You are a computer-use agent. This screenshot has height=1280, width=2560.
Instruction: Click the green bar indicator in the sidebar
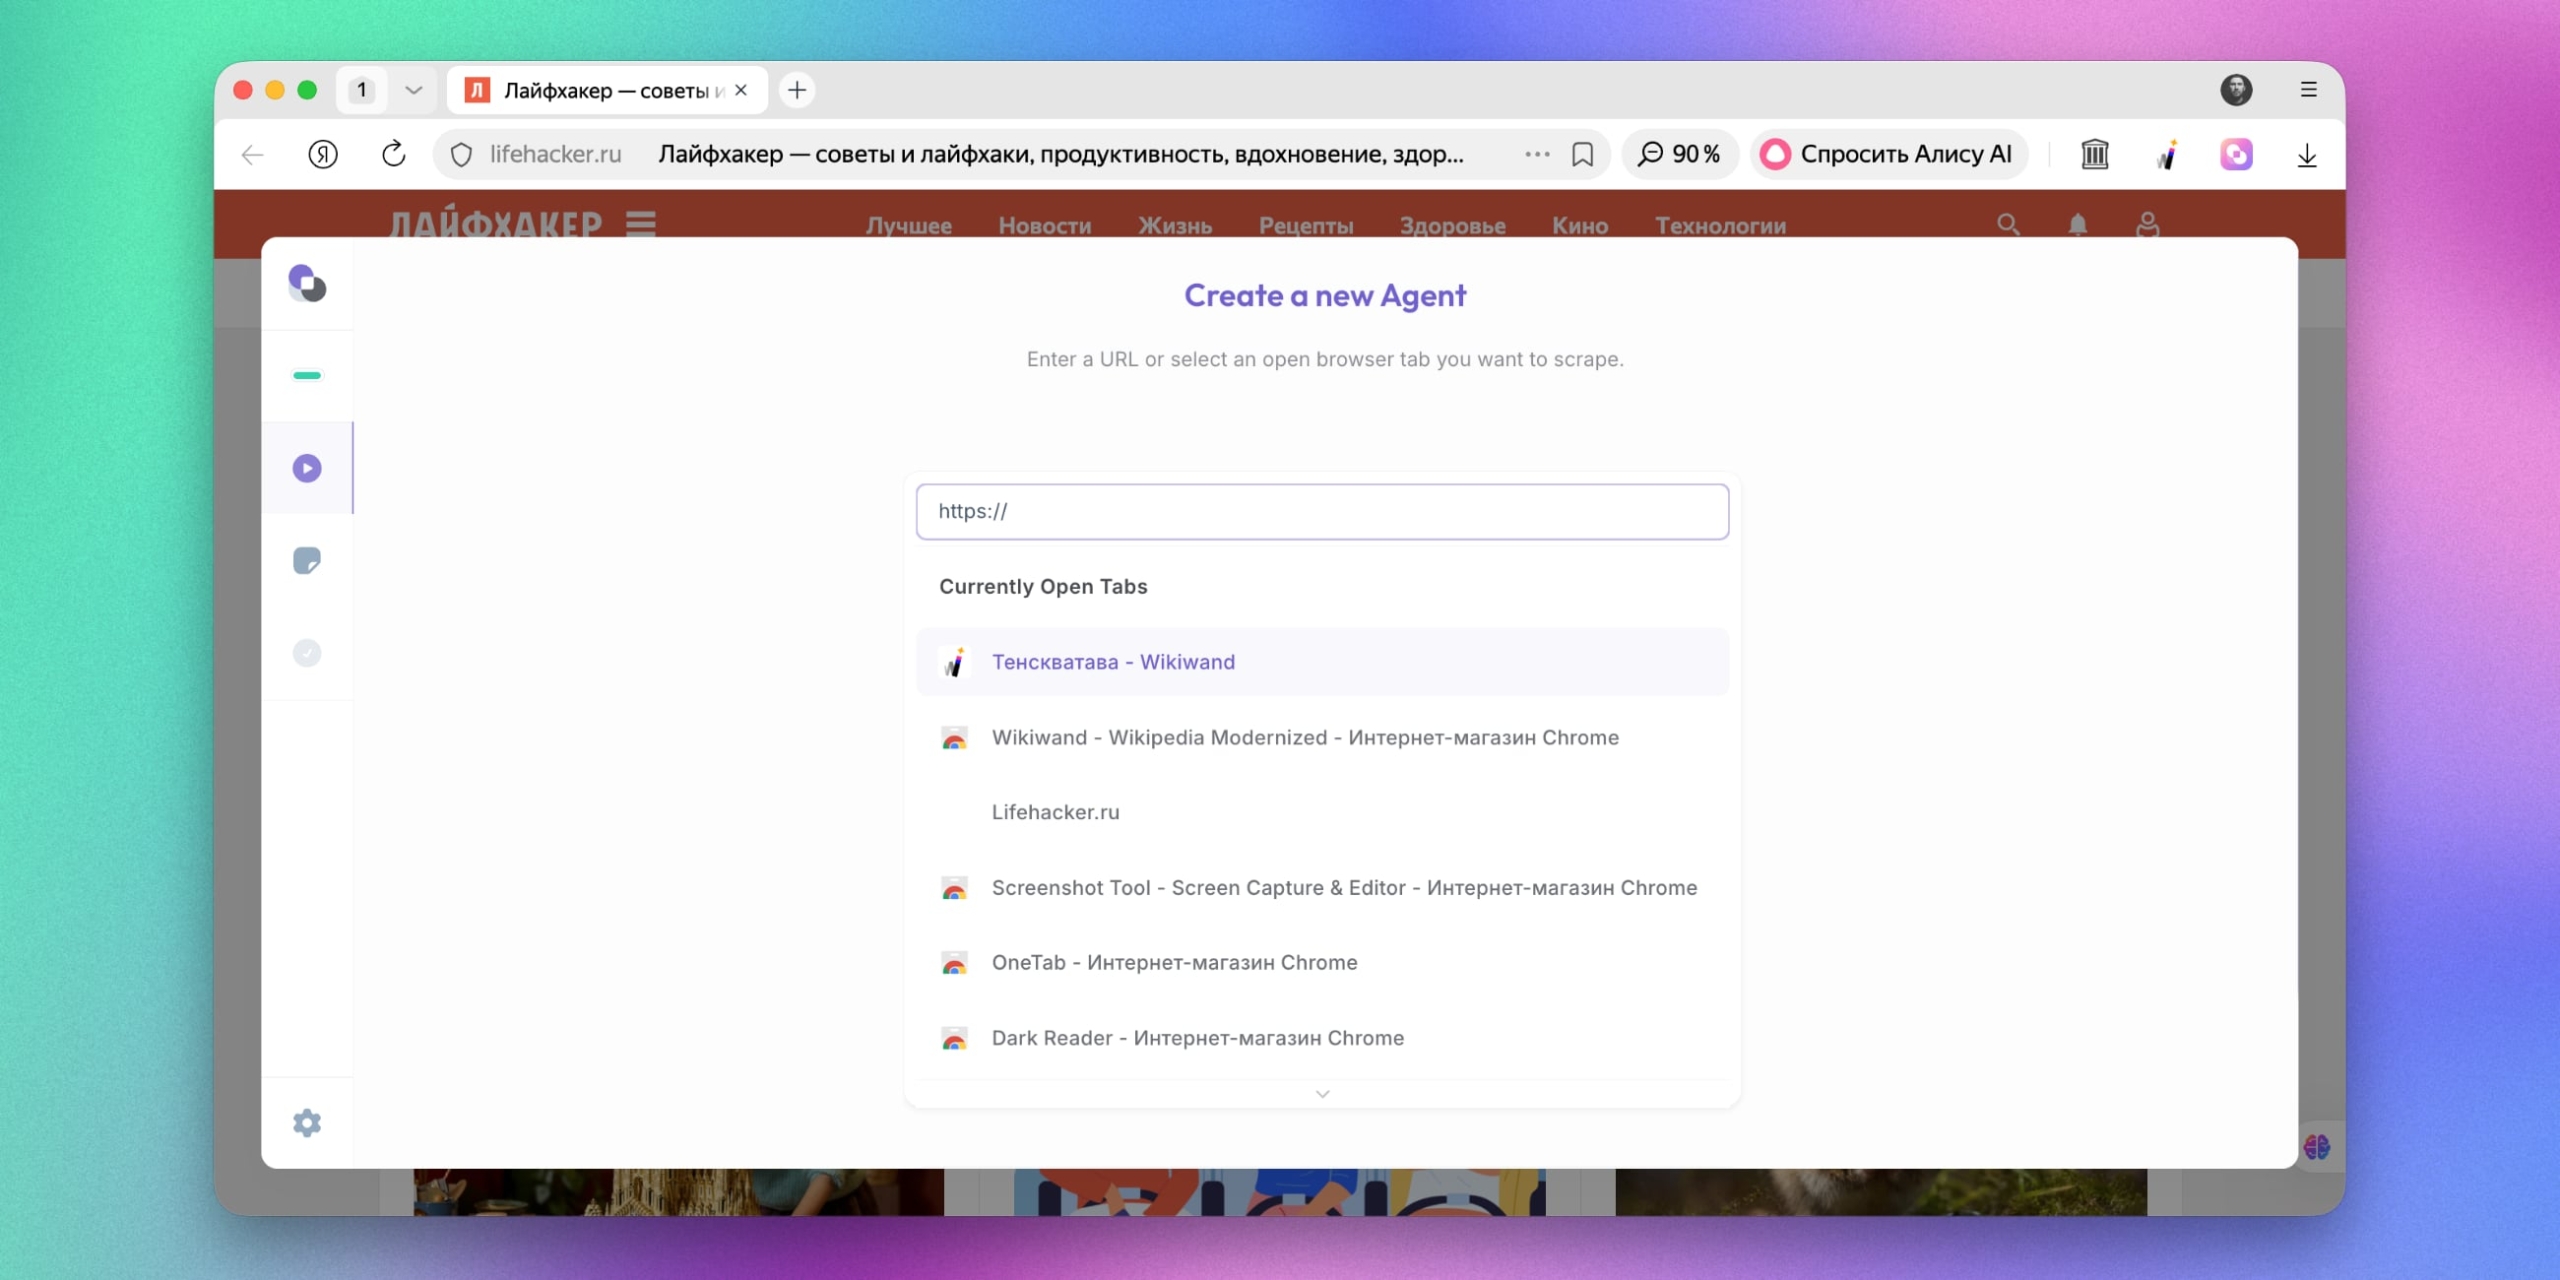coord(307,376)
